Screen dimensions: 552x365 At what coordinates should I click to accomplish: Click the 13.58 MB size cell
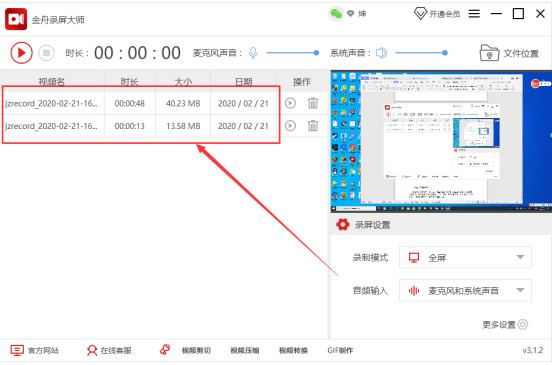[x=183, y=126]
